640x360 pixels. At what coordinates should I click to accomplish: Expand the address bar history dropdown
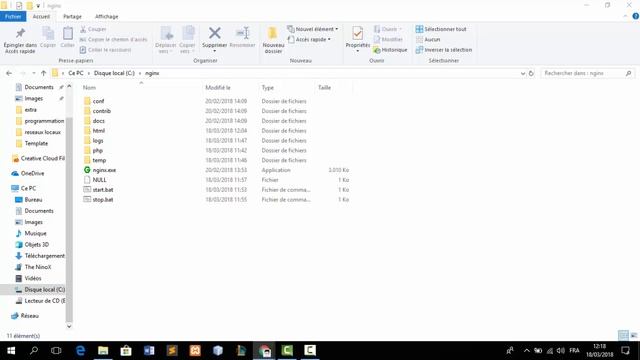point(523,73)
